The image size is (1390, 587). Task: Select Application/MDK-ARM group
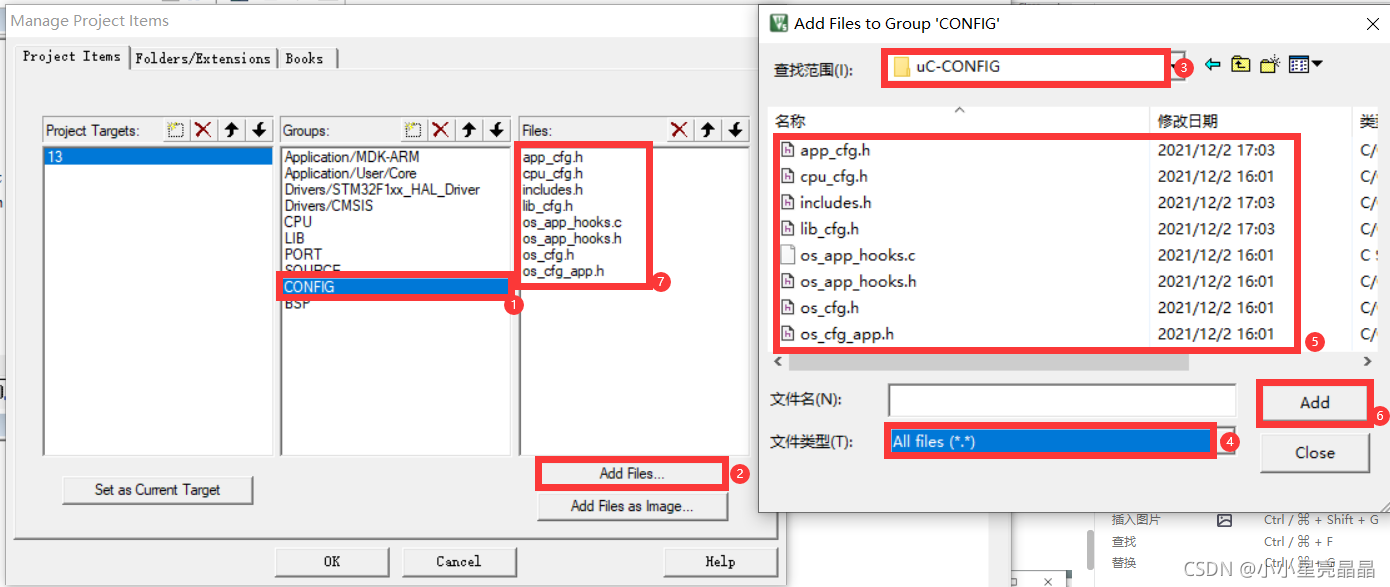pos(352,157)
